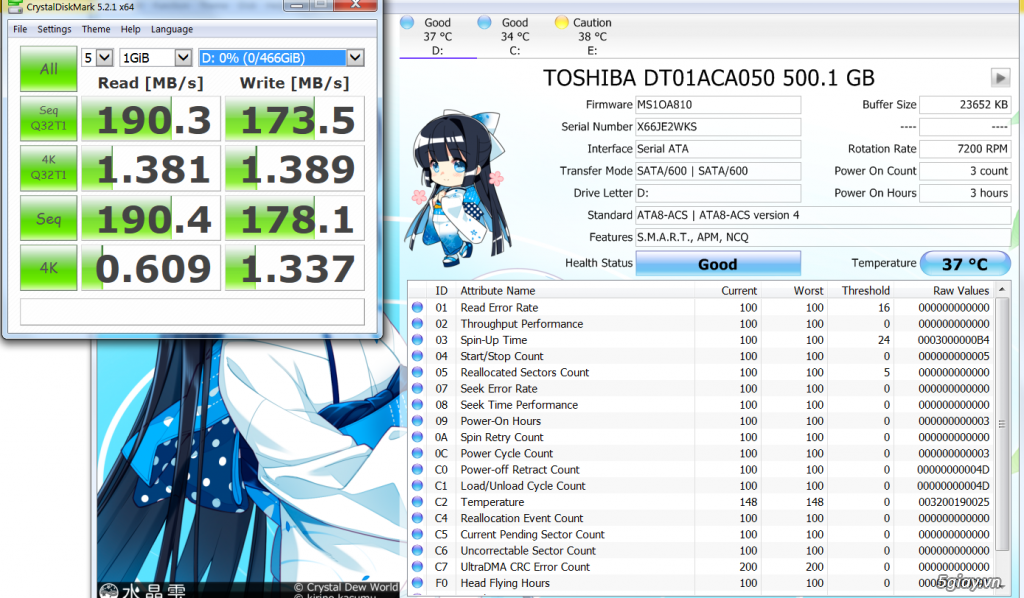Click the Read Error Rate status orb
1024x598 pixels.
coord(417,308)
